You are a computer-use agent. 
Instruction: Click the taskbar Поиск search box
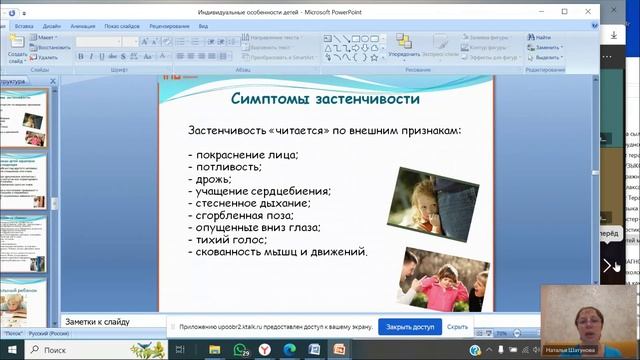pyautogui.click(x=96, y=350)
